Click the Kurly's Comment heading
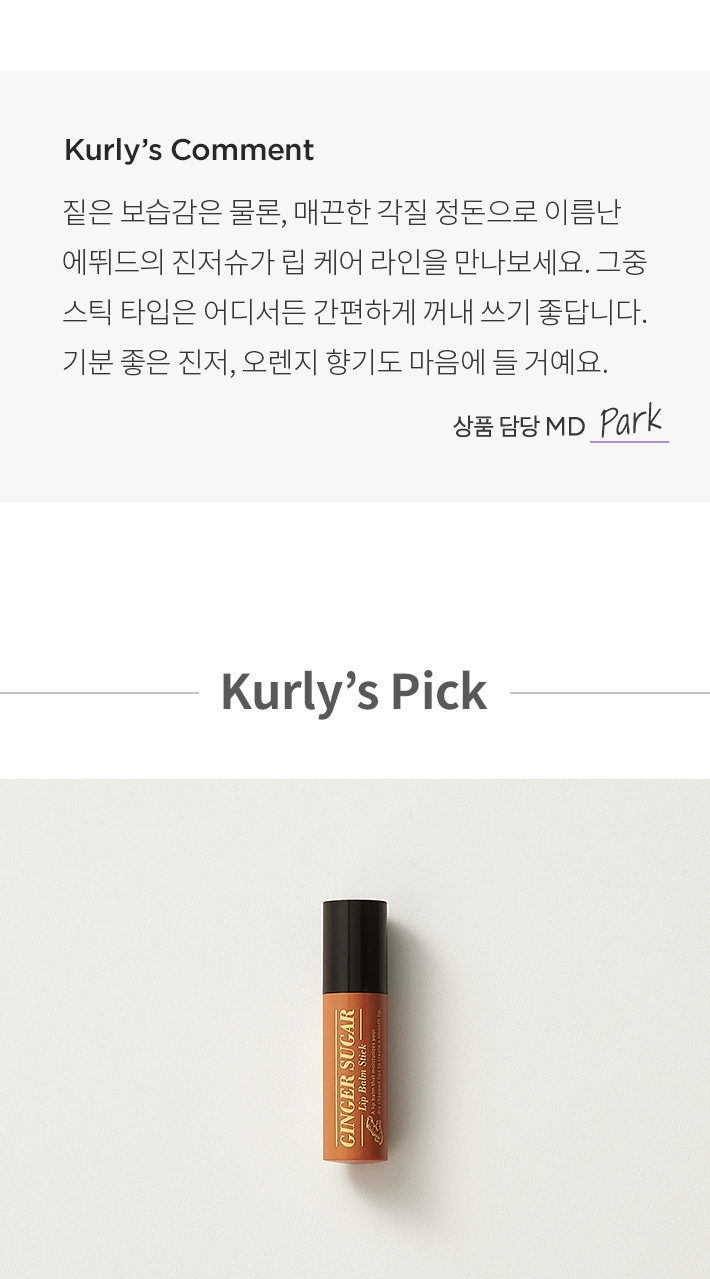The width and height of the screenshot is (710, 1279). [x=189, y=150]
